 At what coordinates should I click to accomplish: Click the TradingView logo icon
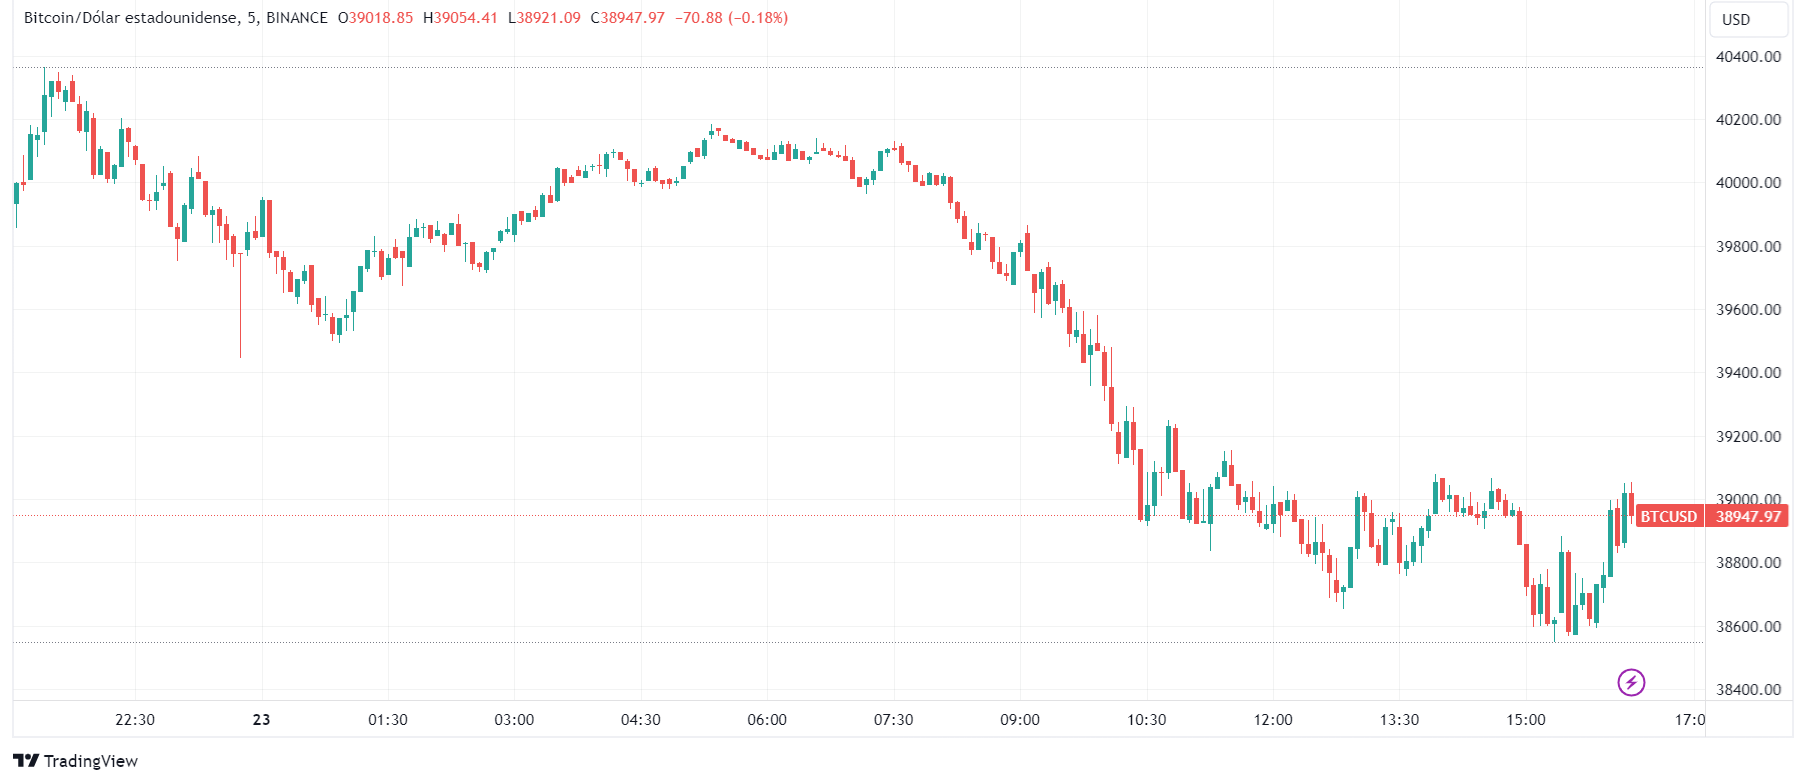26,761
